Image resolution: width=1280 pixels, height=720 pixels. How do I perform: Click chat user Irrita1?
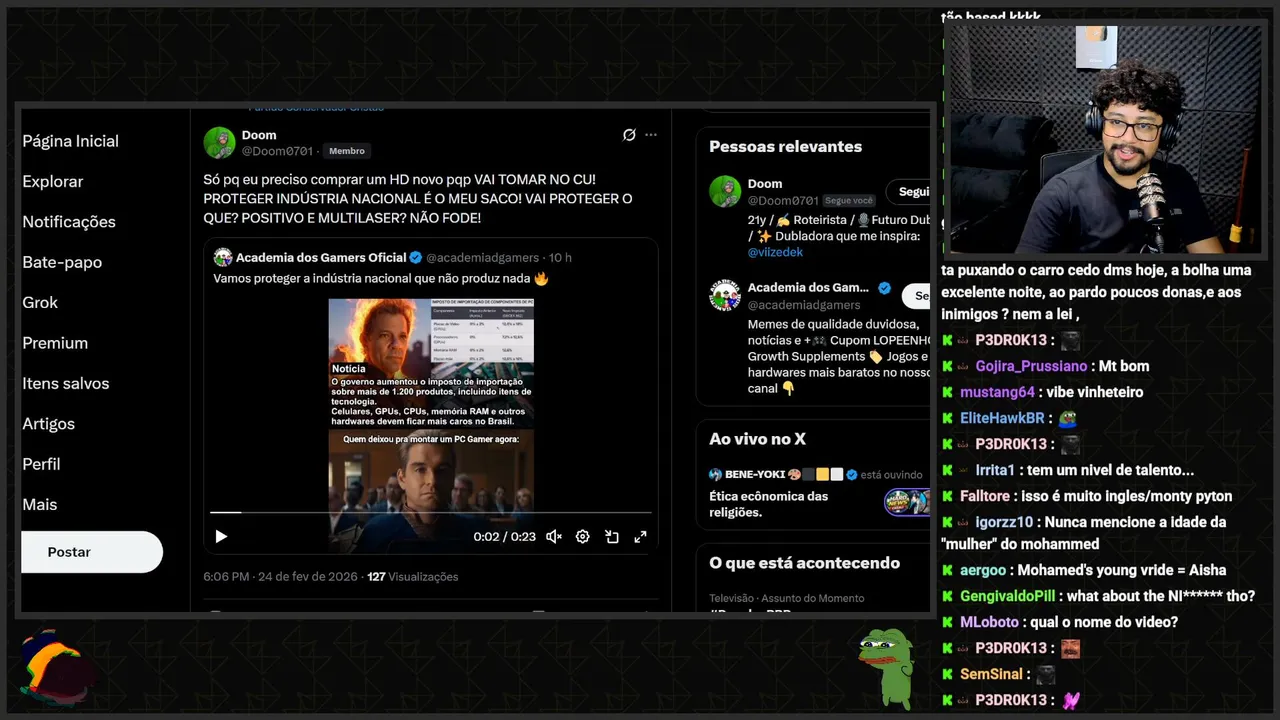[995, 470]
